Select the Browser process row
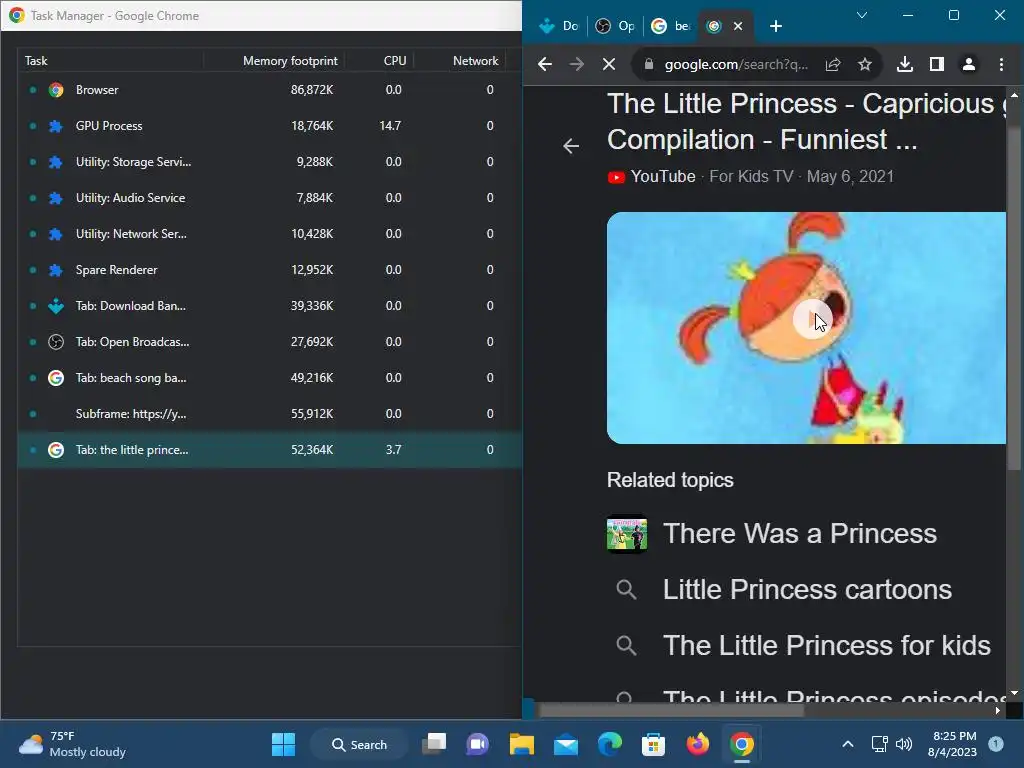 [x=269, y=90]
